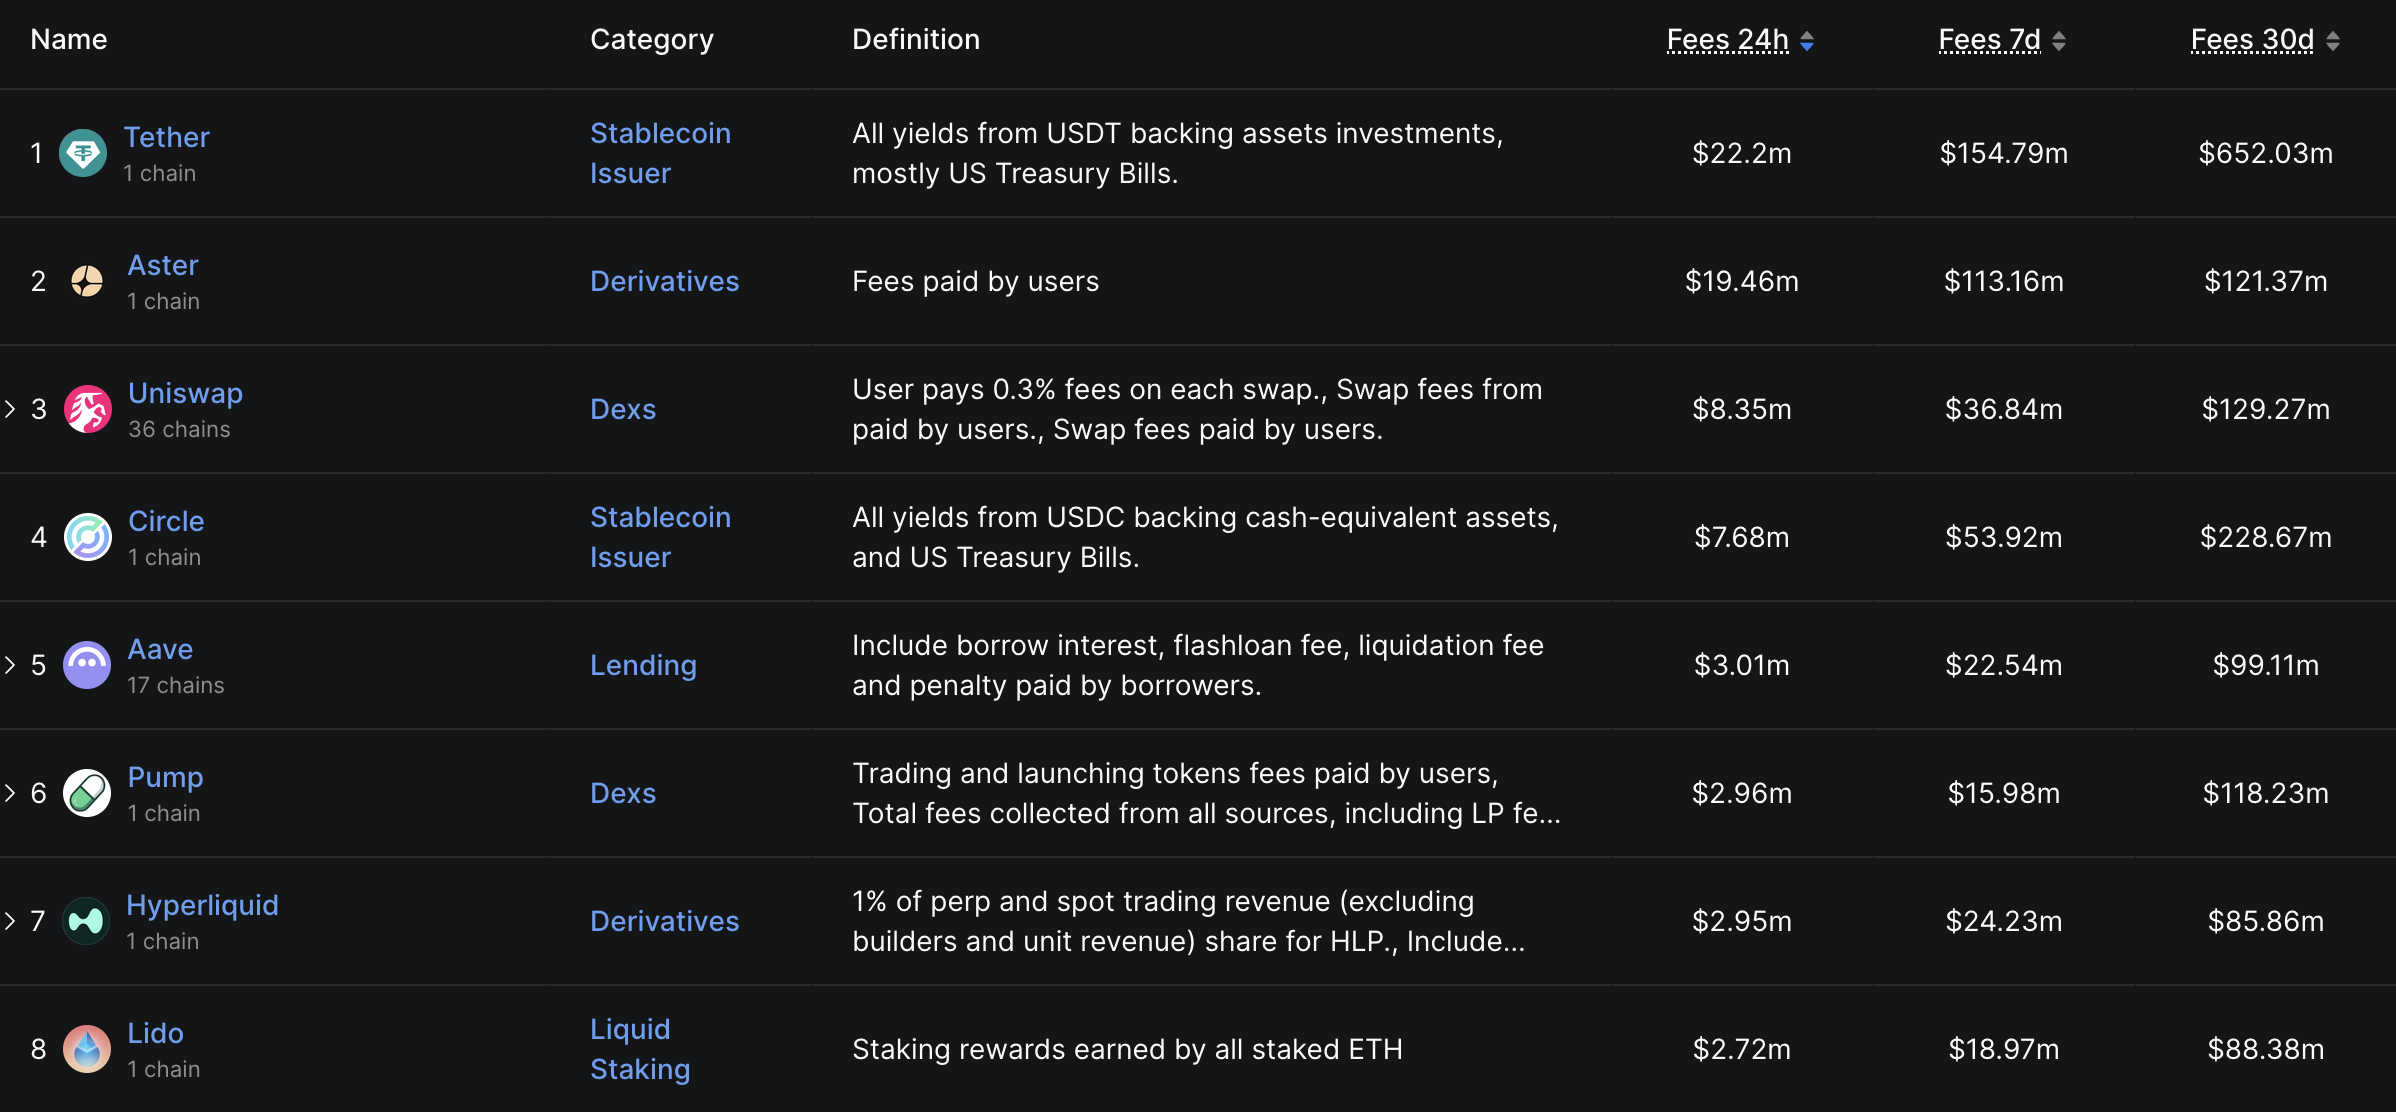Click Aave's $3.01m 24h fees value
The width and height of the screenshot is (2396, 1112).
(1742, 665)
